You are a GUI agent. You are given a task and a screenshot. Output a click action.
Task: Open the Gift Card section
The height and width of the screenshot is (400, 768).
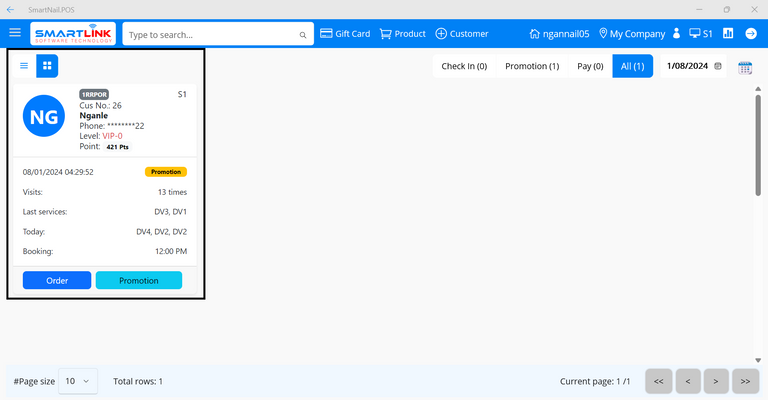click(x=345, y=34)
